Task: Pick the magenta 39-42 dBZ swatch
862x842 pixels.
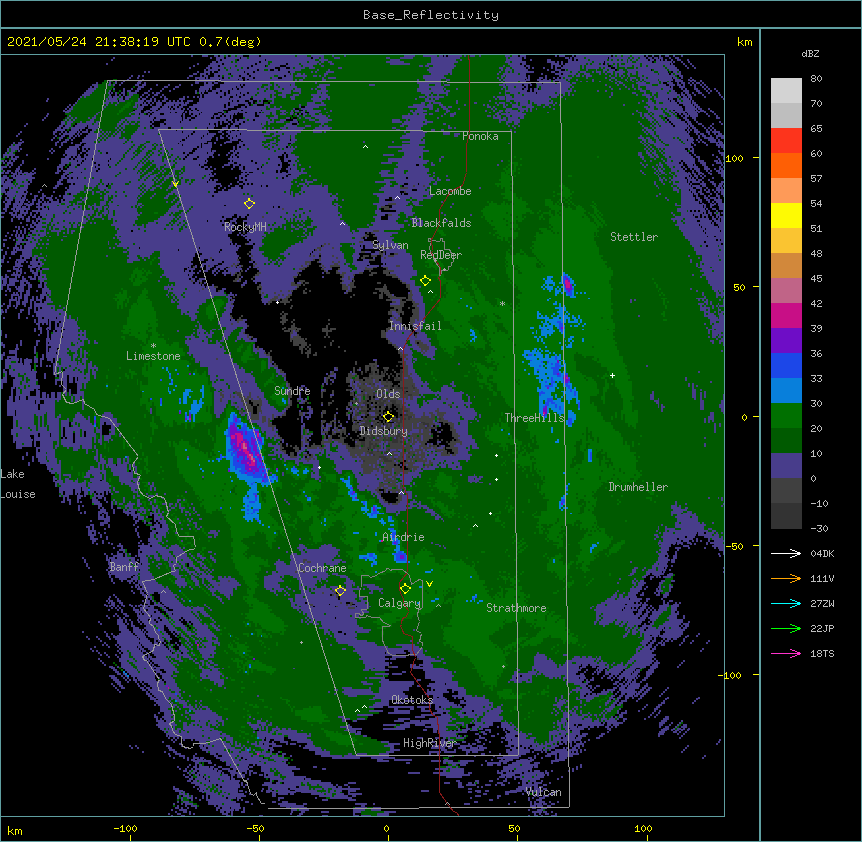Action: 786,315
